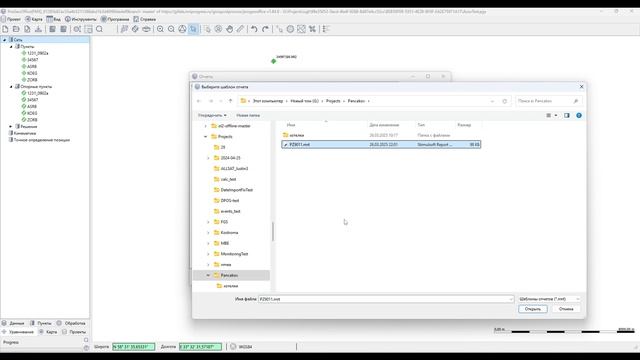Click the ruler measure tool icon
This screenshot has width=640, height=360.
[241, 29]
